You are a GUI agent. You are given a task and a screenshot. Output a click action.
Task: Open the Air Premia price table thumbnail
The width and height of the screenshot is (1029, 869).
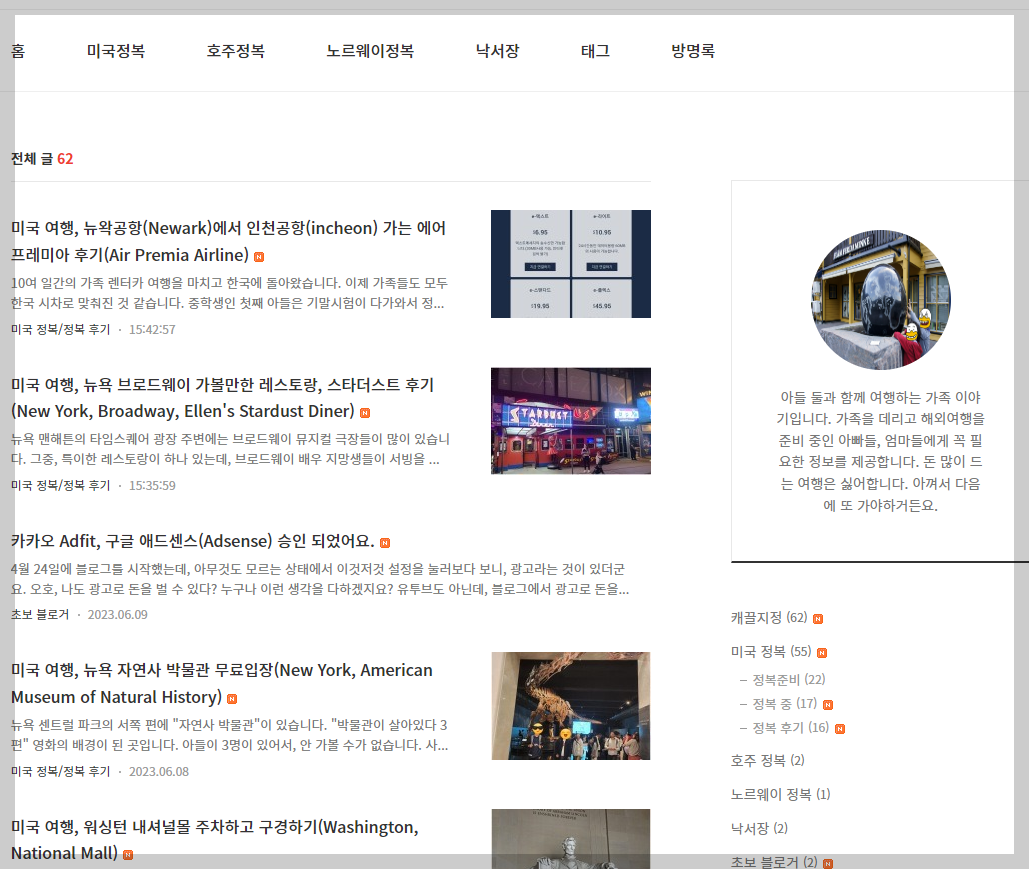571,264
